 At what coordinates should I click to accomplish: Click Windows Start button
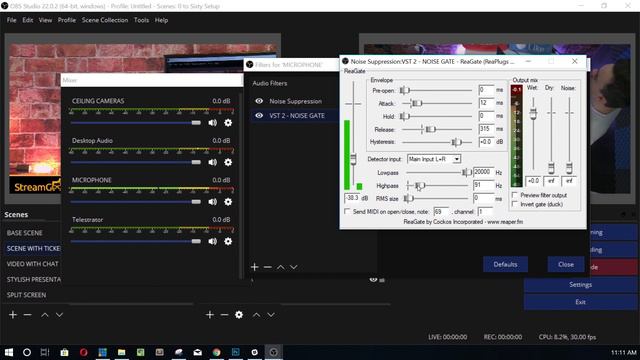pos(9,352)
